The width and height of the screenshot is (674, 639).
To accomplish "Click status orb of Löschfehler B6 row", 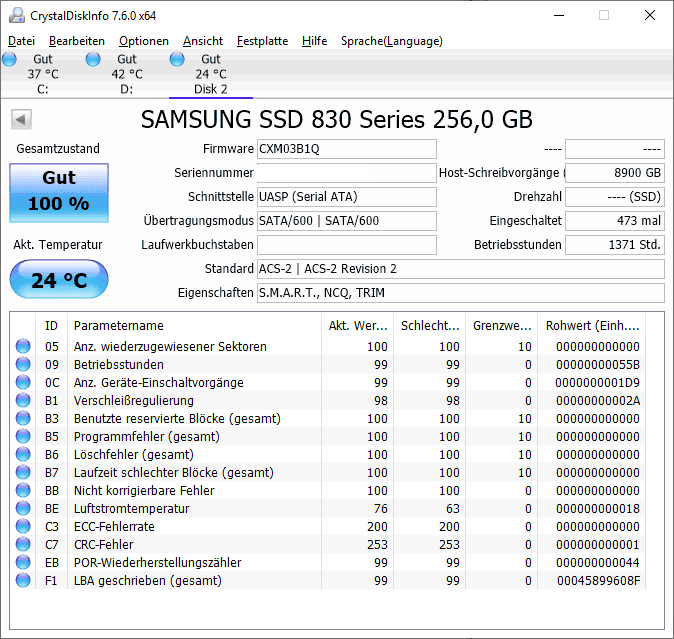I will point(23,454).
